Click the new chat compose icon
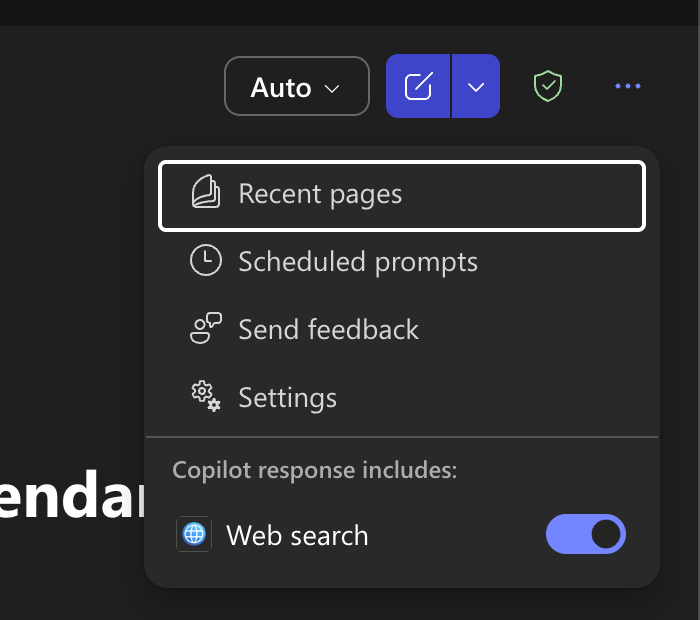700x620 pixels. 419,86
